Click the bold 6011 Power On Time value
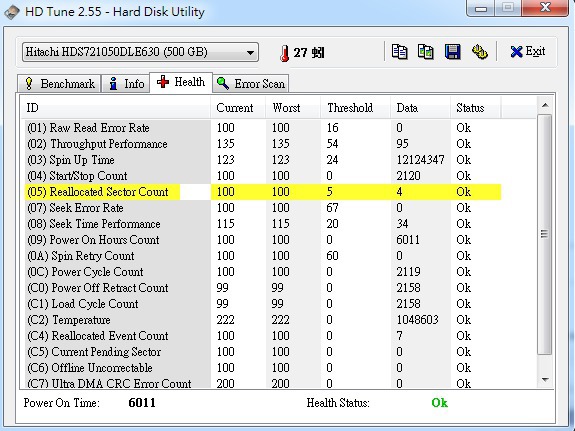575x431 pixels. click(142, 403)
